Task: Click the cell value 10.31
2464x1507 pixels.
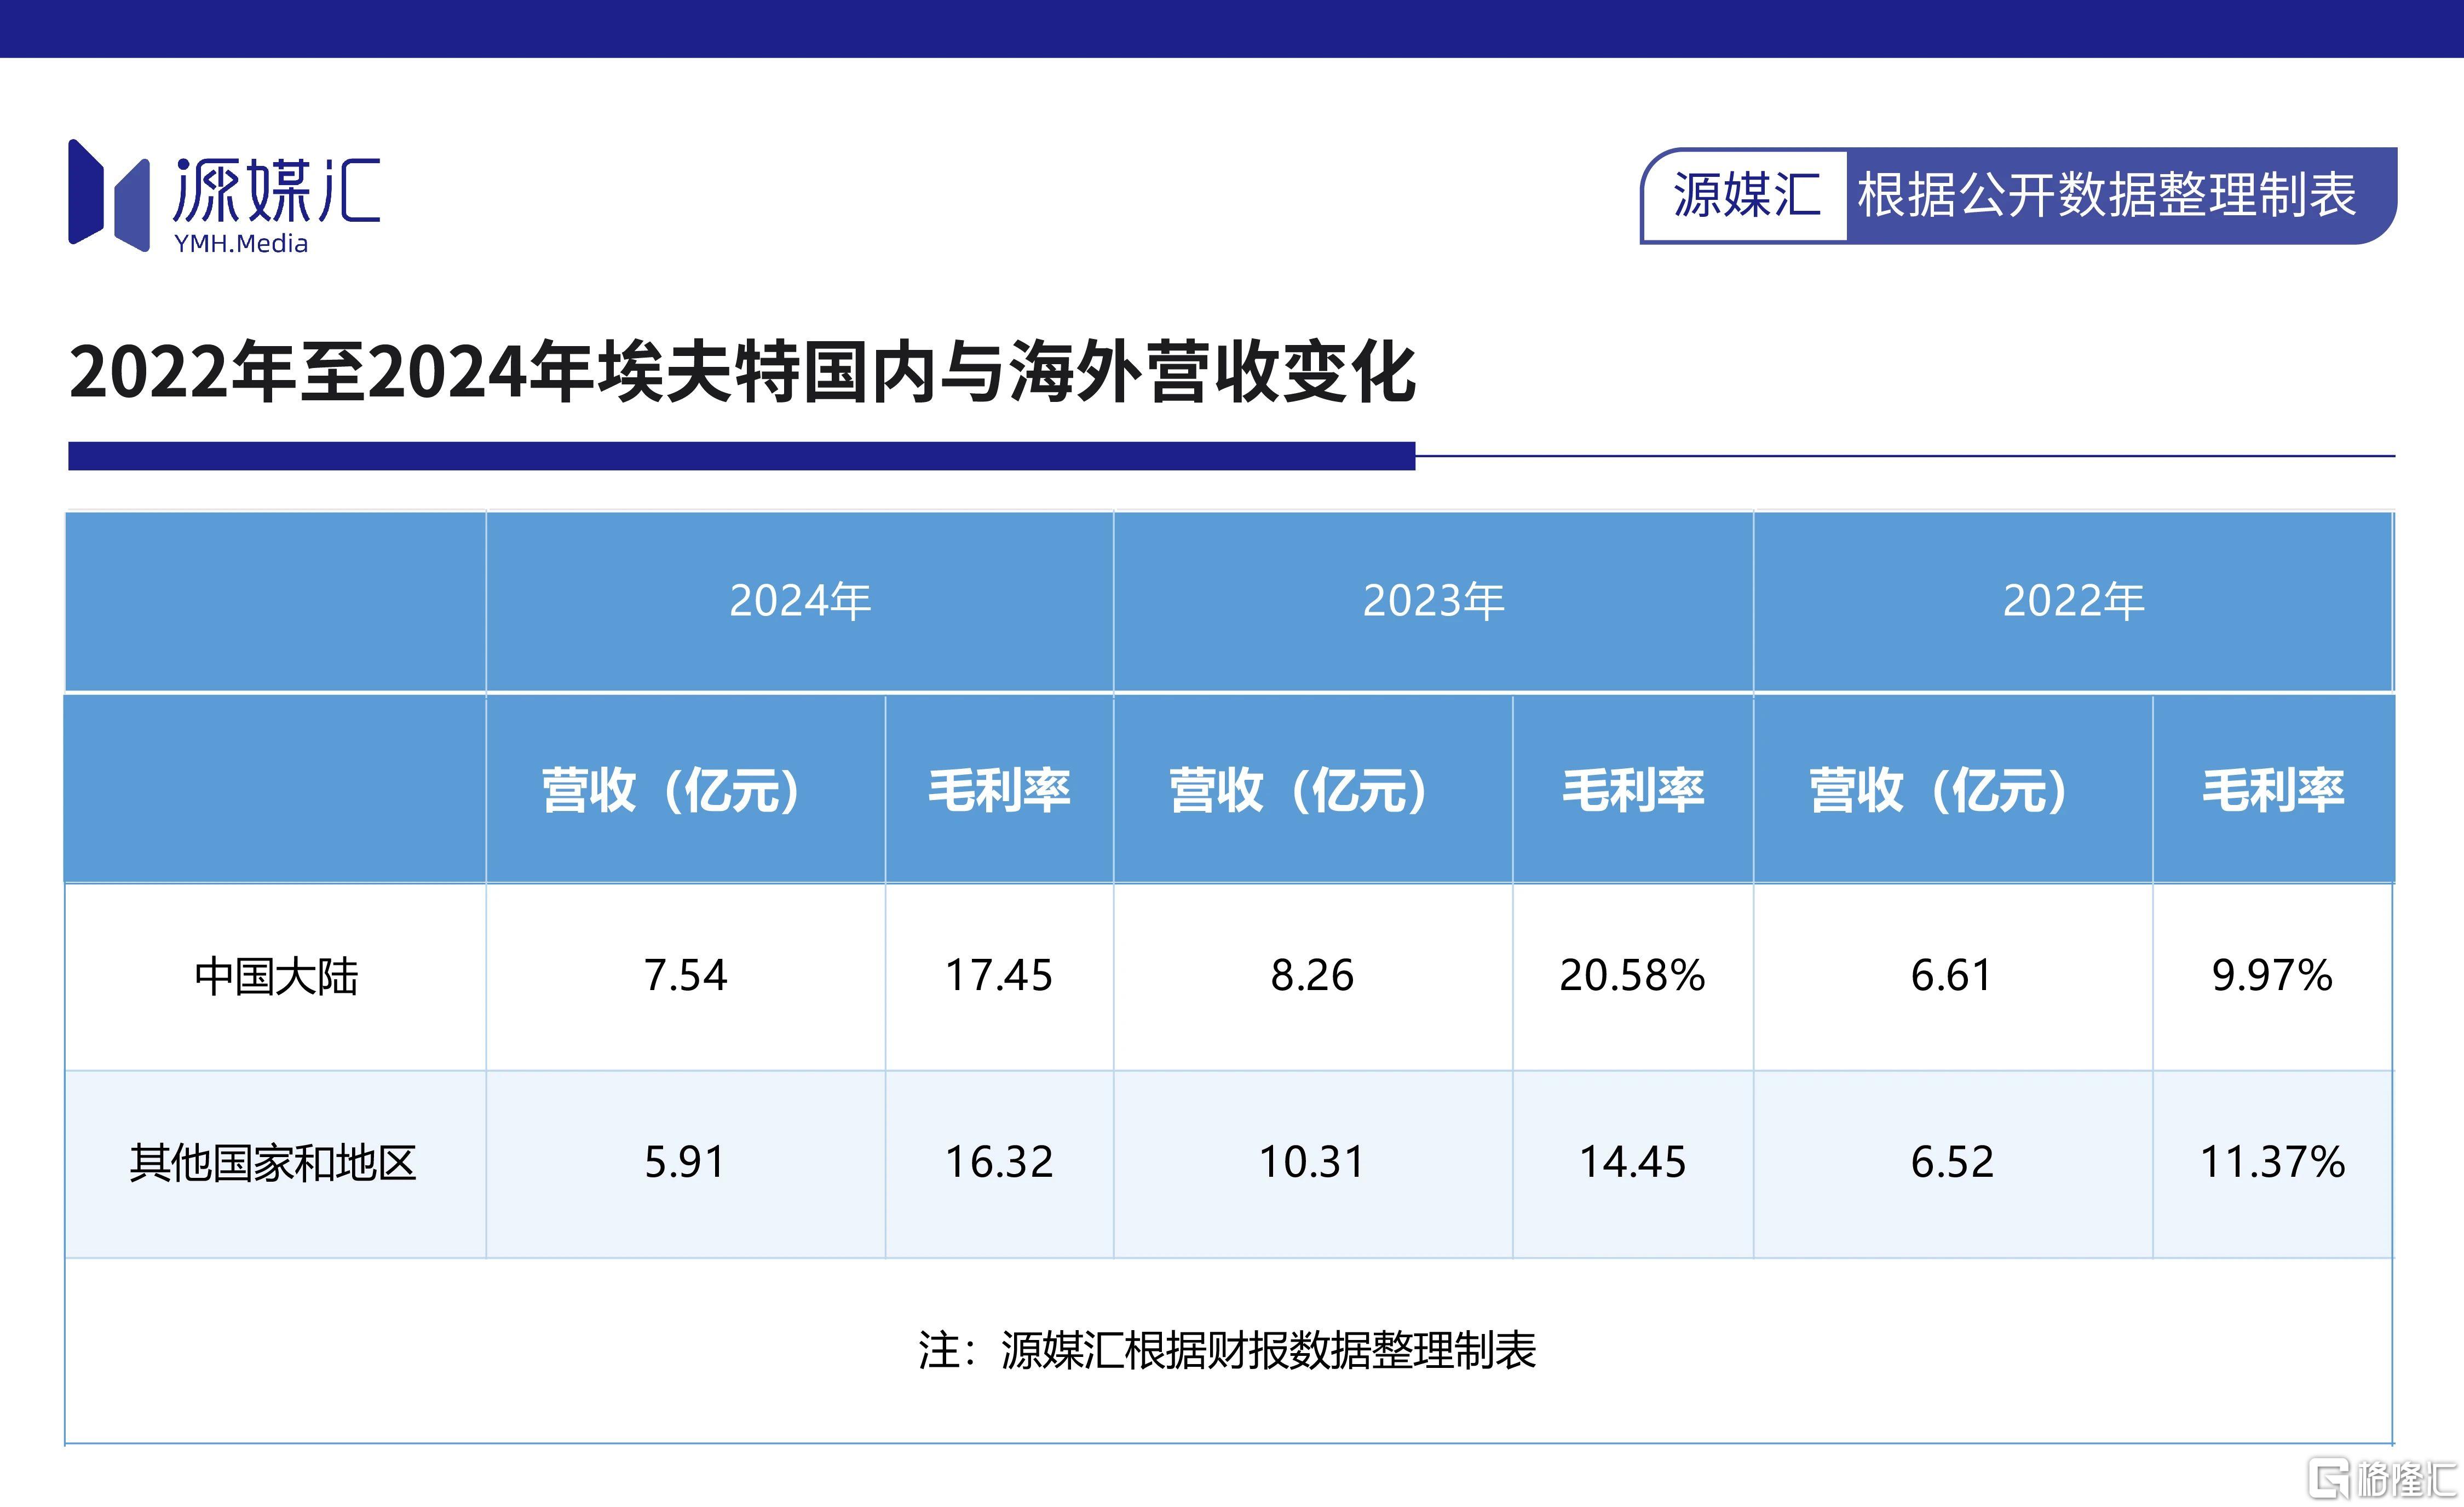Action: pyautogui.click(x=1312, y=1162)
